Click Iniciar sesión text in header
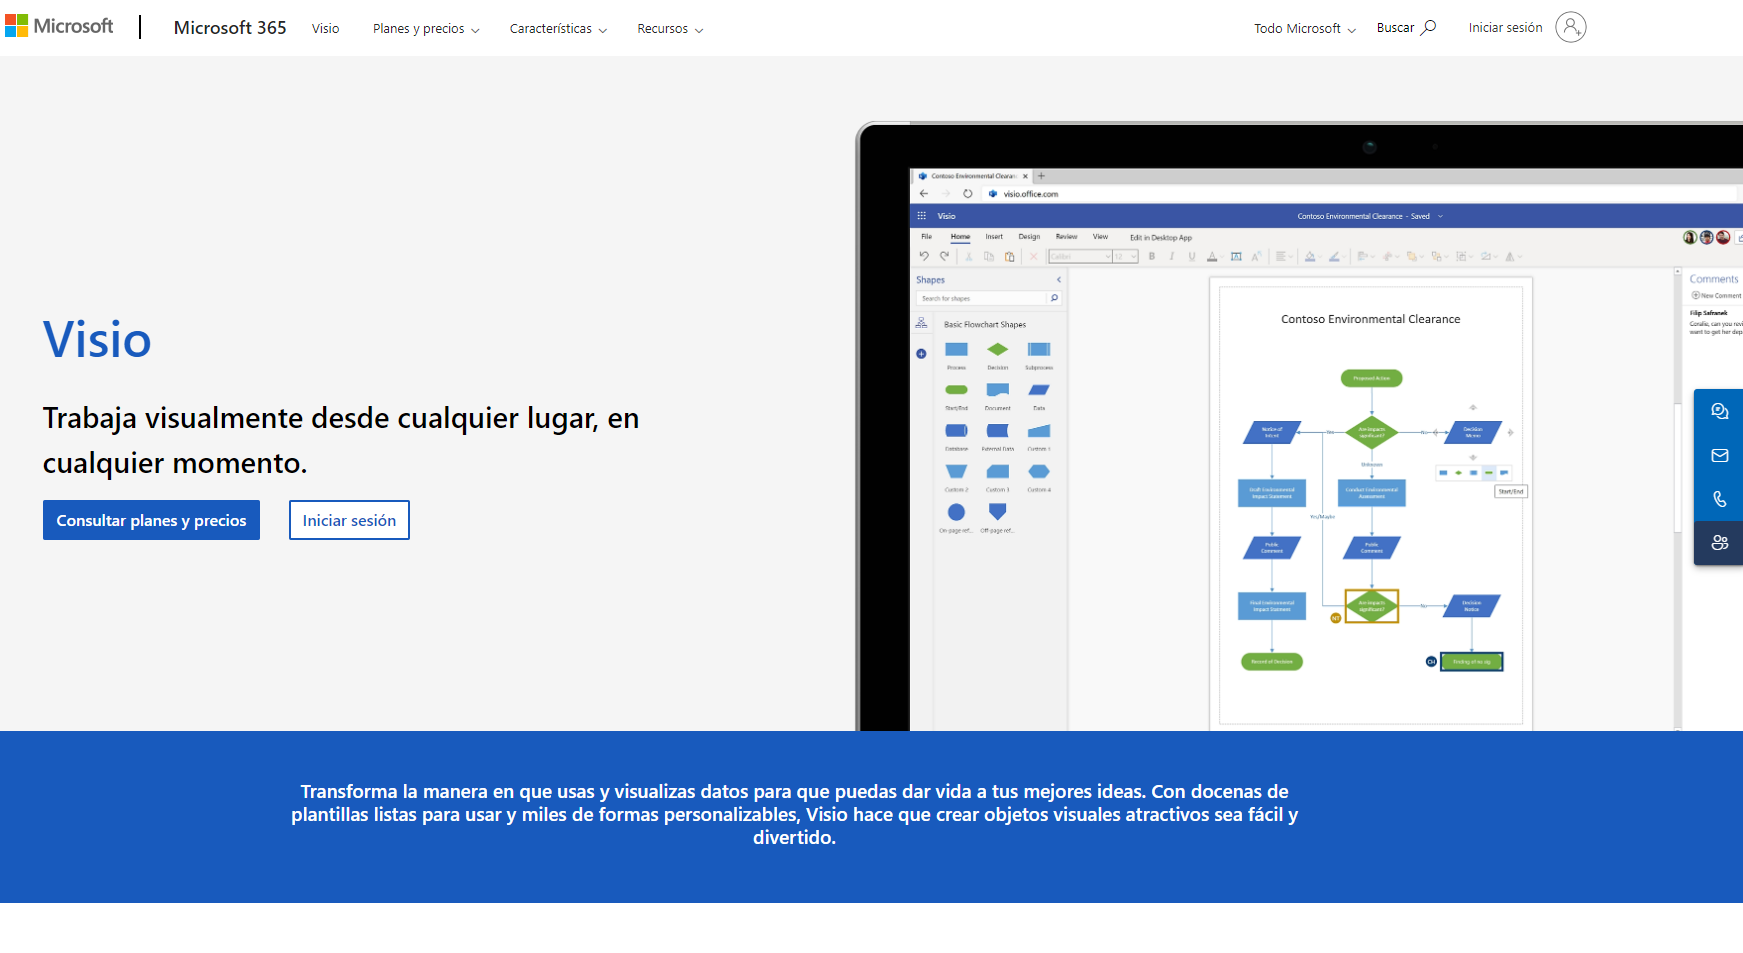This screenshot has width=1743, height=953. [x=1505, y=28]
